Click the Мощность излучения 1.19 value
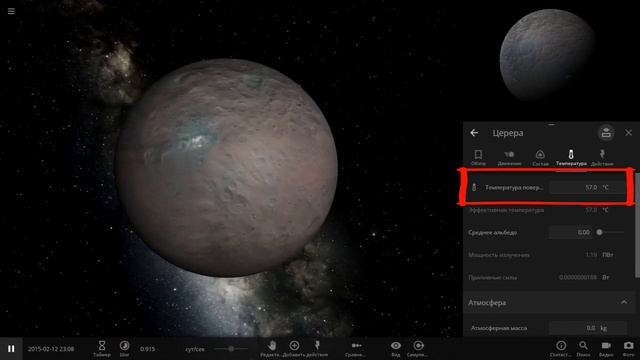Viewport: 640px width, 360px height. pyautogui.click(x=591, y=255)
